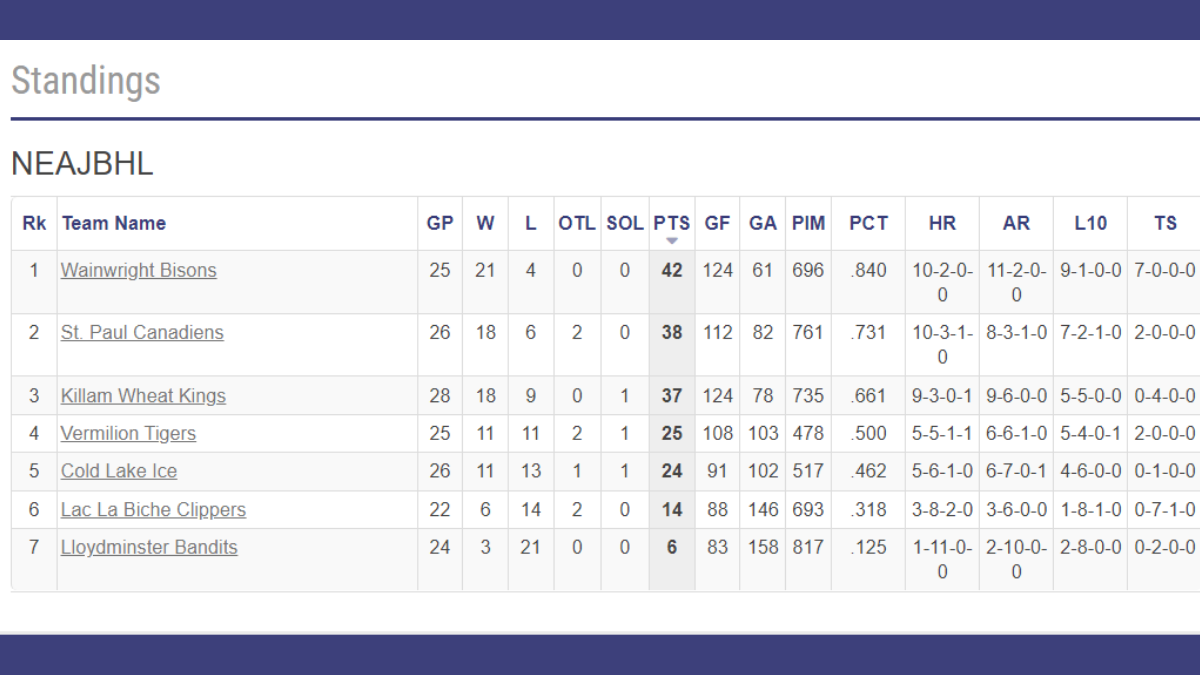Sort by the L losses column header
Image resolution: width=1200 pixels, height=675 pixels.
pos(530,223)
